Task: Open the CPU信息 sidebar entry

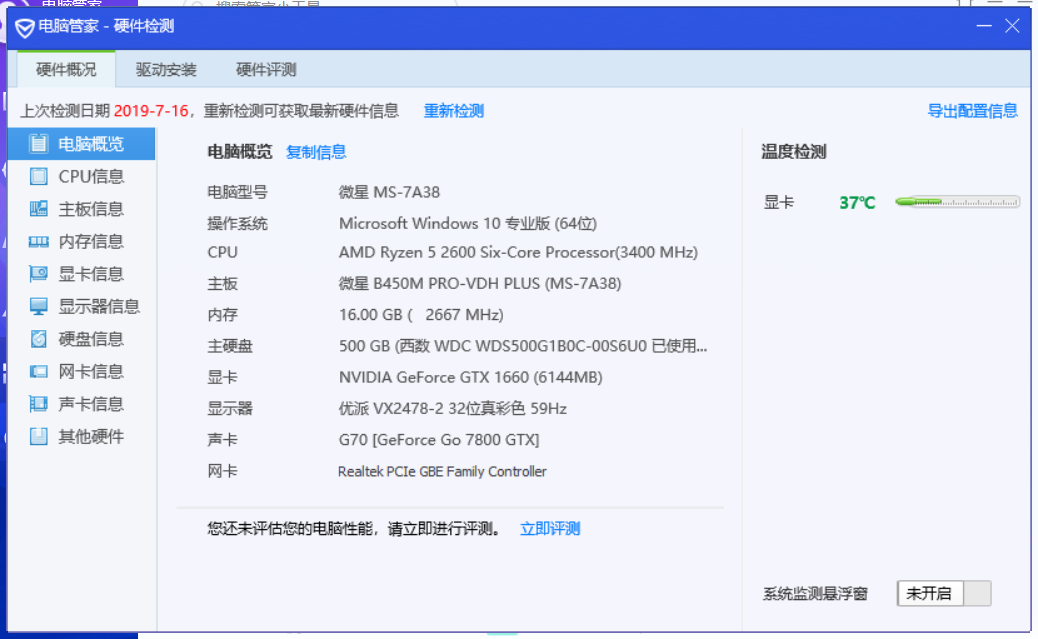Action: [82, 176]
